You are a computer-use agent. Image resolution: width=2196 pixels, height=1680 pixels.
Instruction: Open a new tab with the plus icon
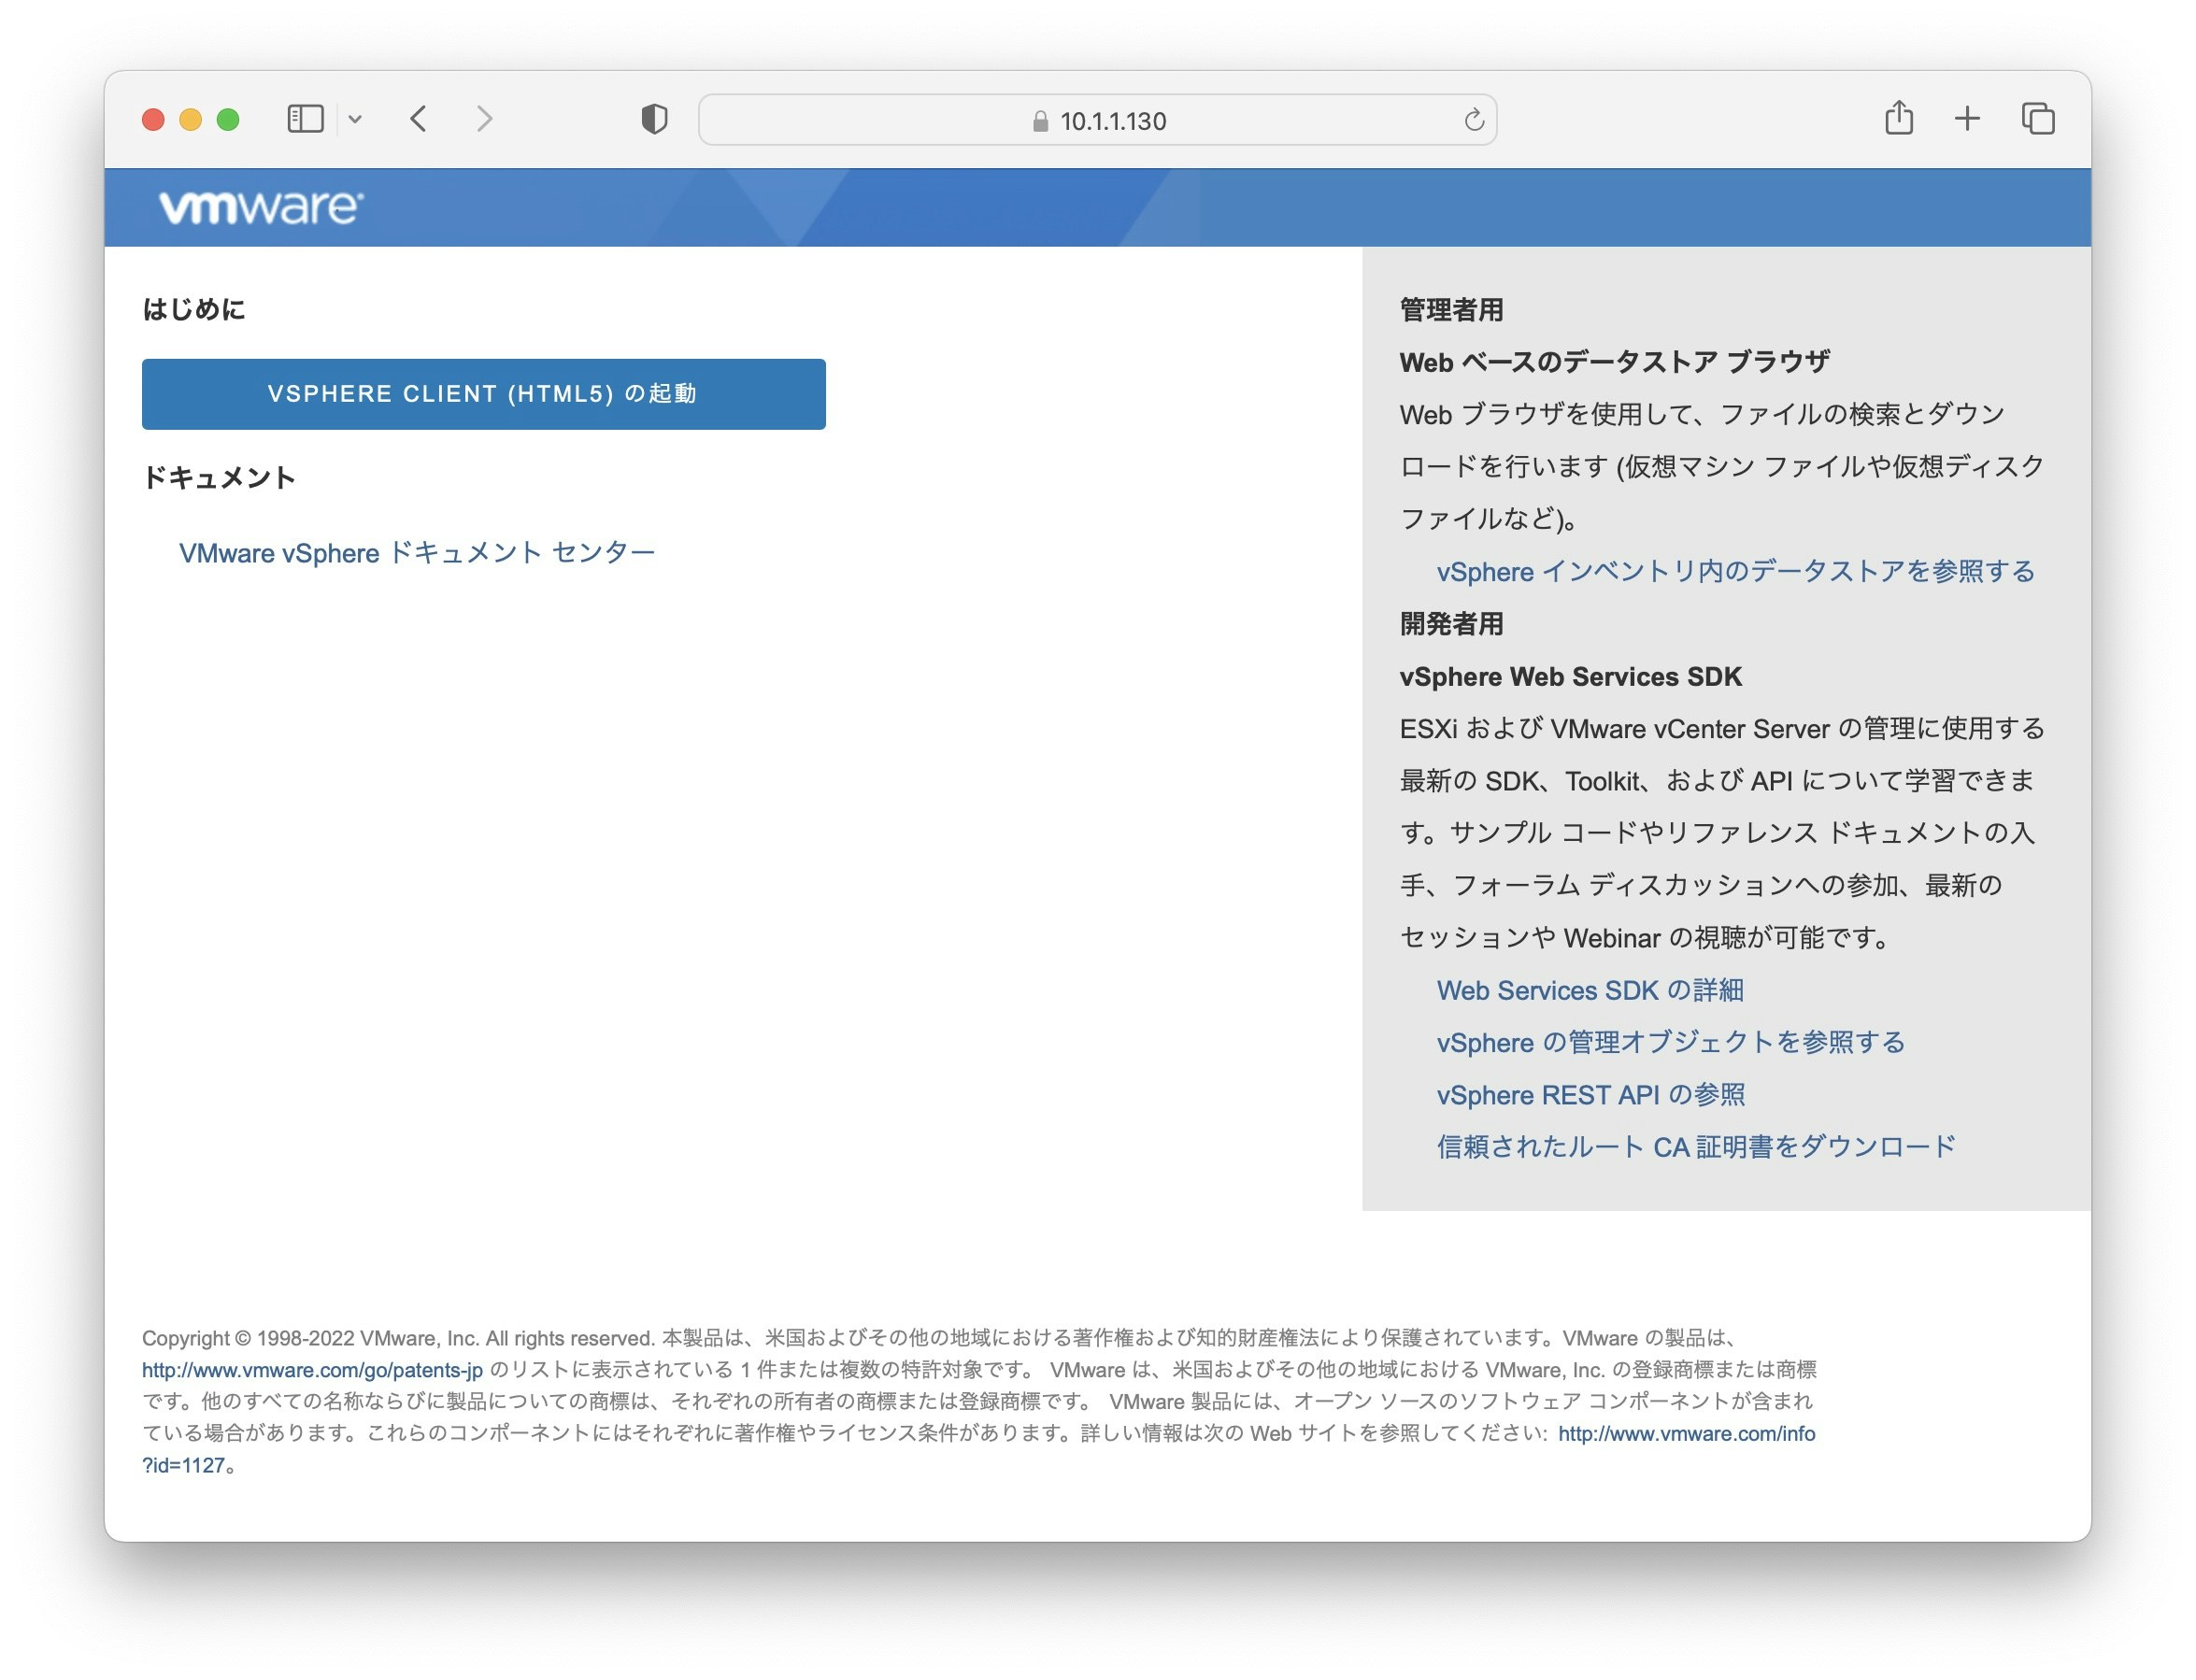[x=1966, y=117]
